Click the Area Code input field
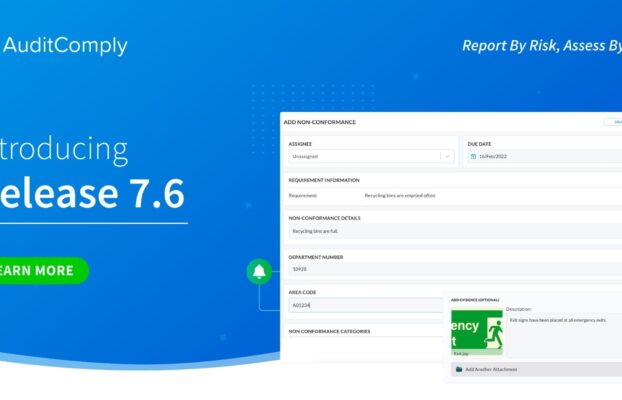 pyautogui.click(x=366, y=305)
